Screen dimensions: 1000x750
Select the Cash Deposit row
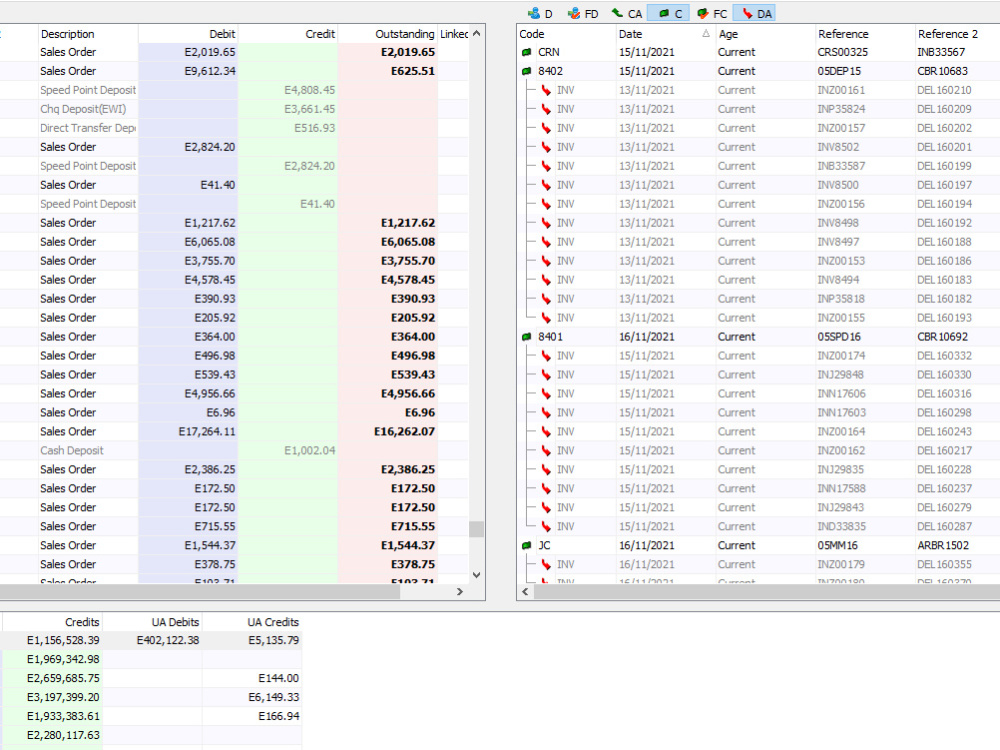click(x=235, y=451)
